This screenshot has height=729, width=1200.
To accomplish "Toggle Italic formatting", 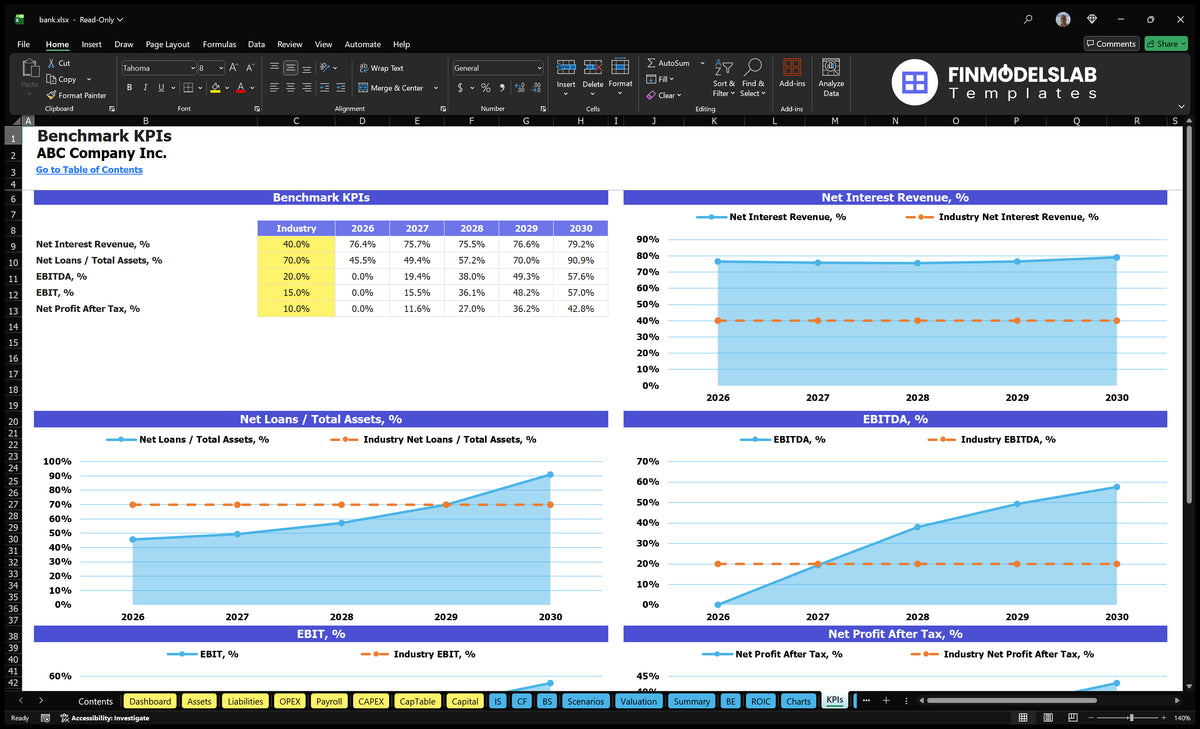I will (145, 88).
